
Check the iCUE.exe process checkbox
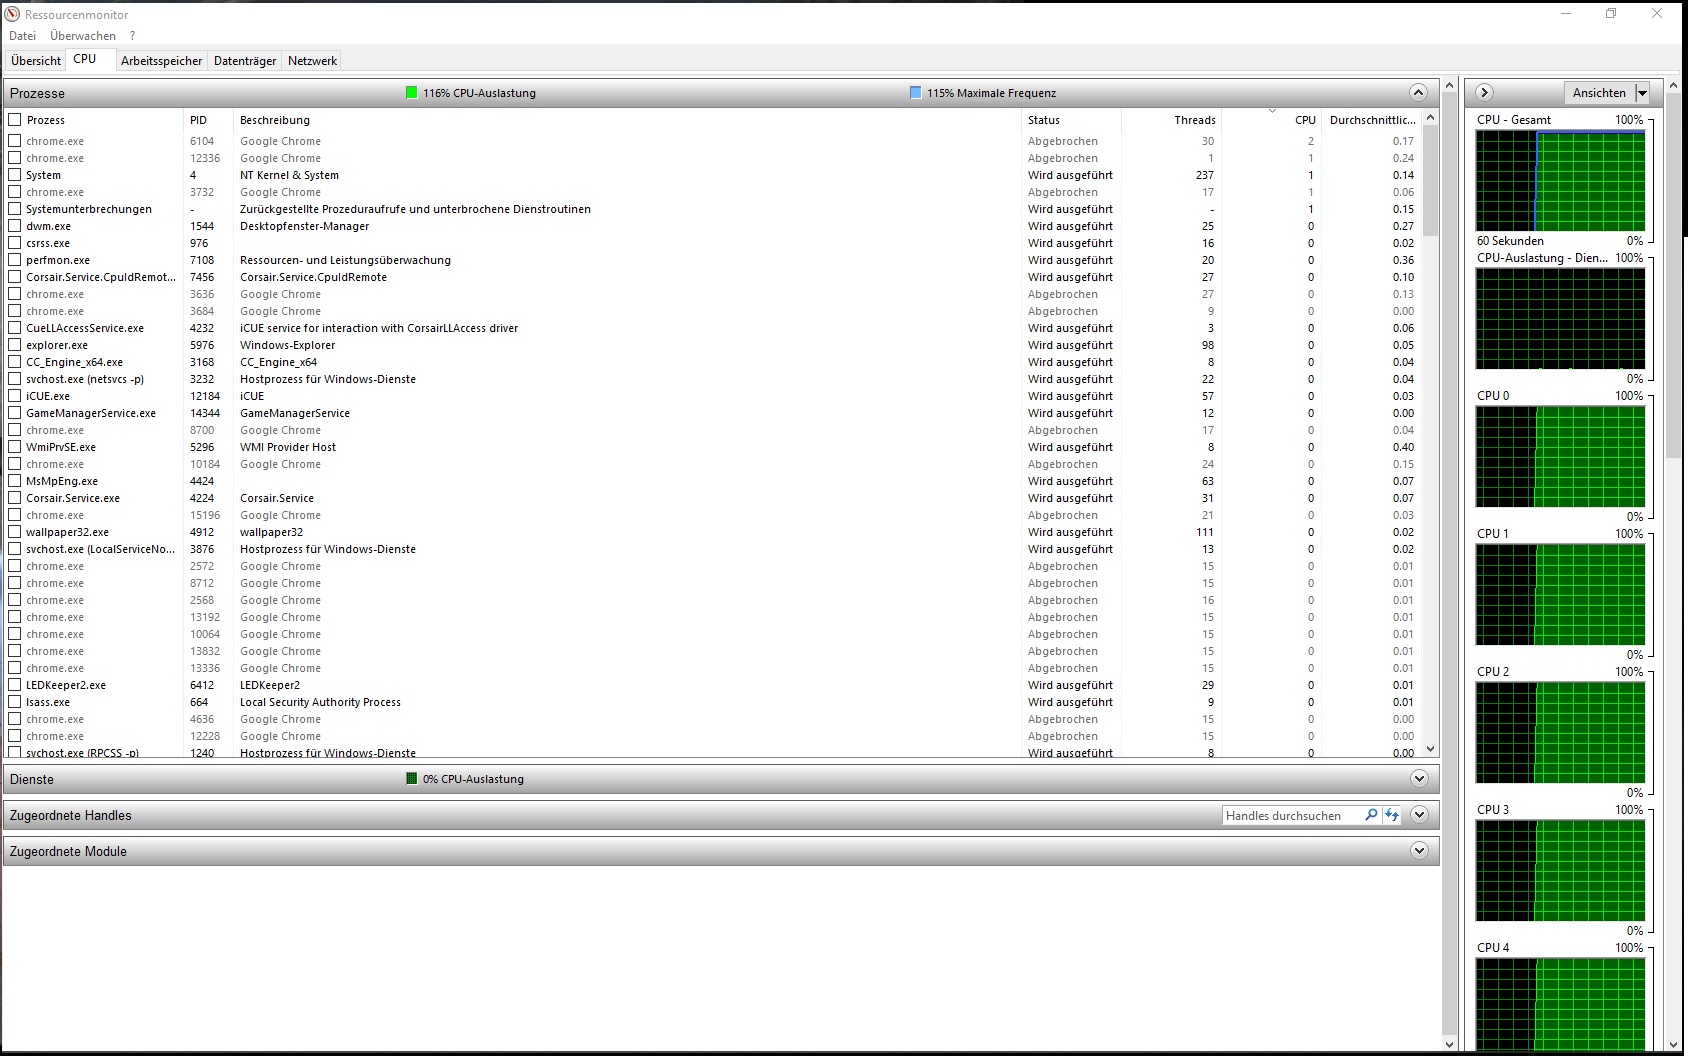pos(14,396)
